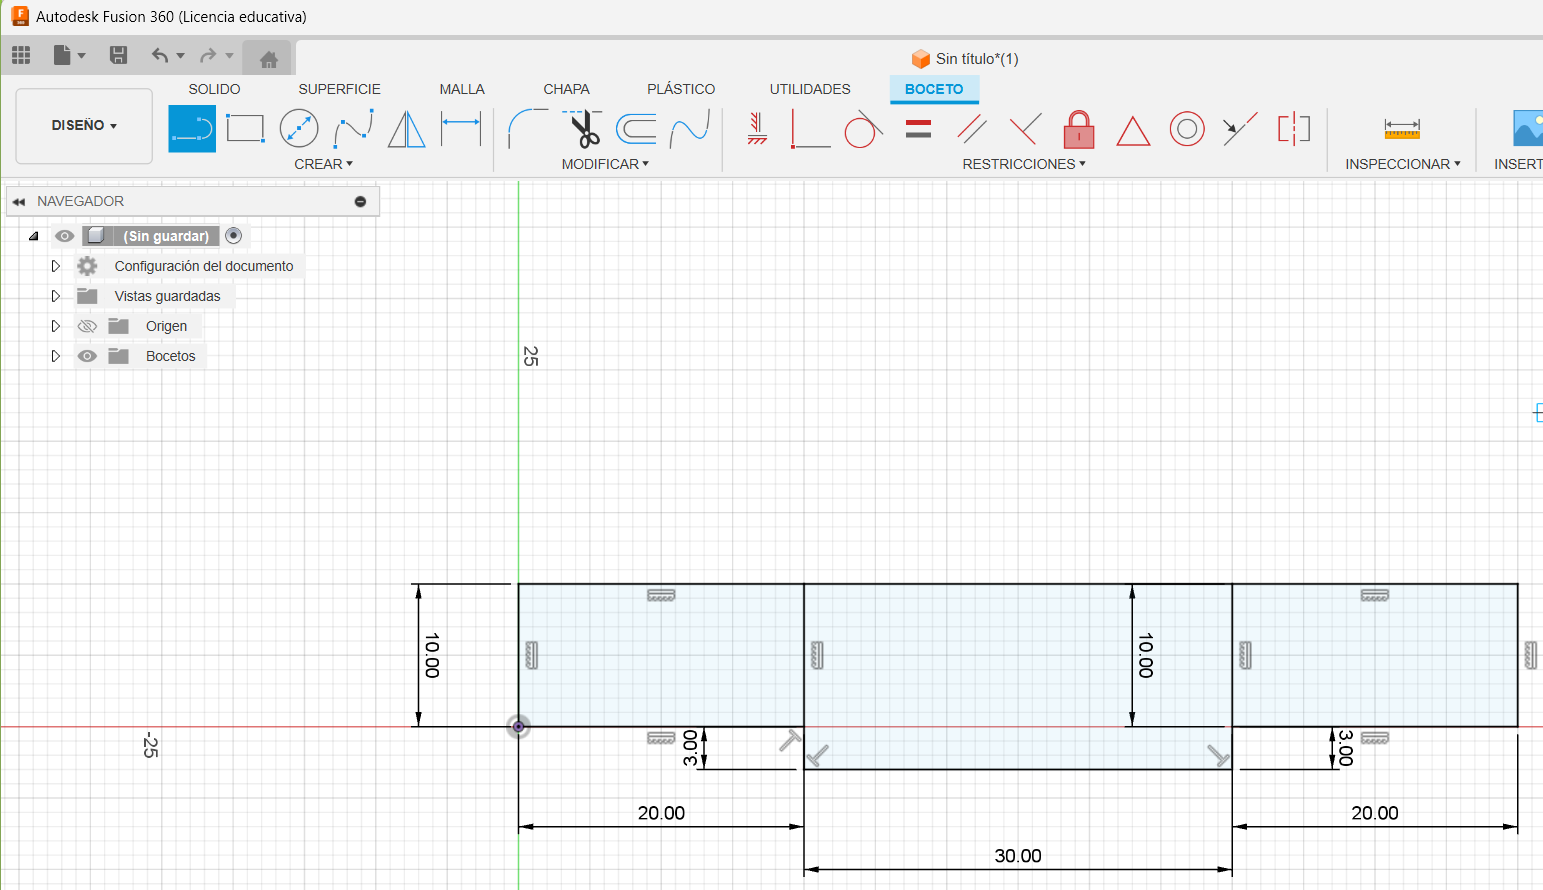Select the fit point Spline tool
This screenshot has height=890, width=1543.
tap(353, 129)
